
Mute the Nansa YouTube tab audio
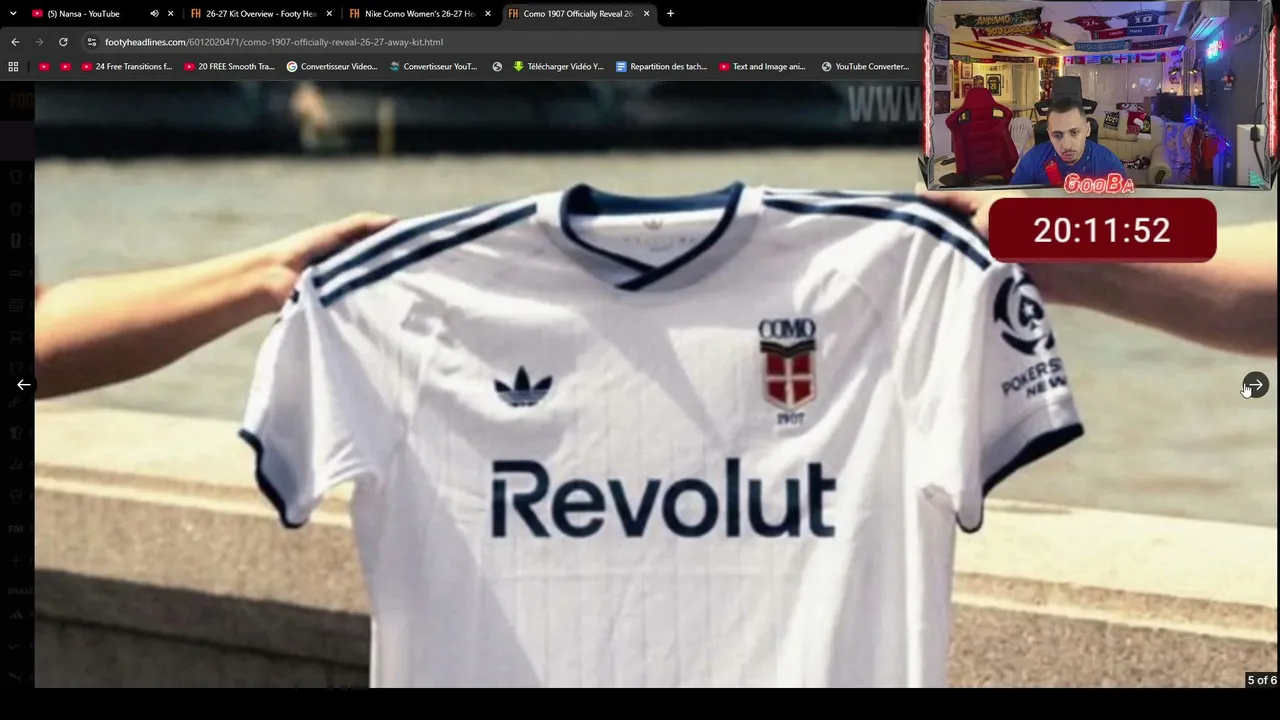[x=154, y=14]
